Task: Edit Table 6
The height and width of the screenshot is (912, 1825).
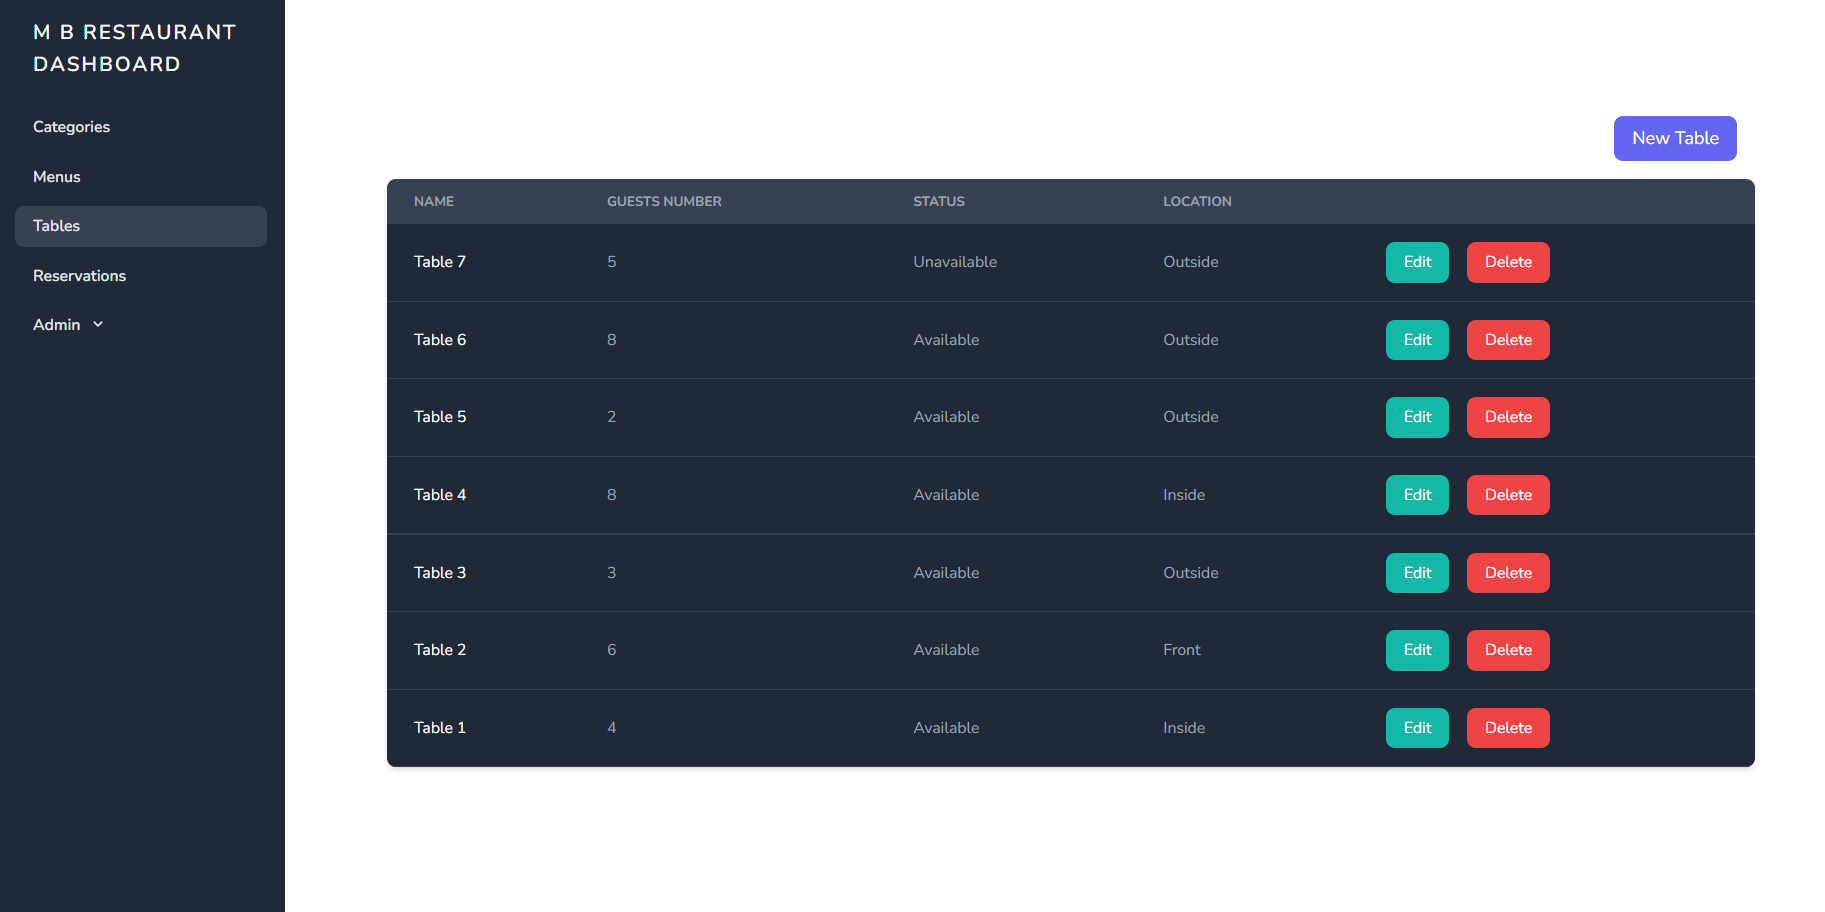Action: pyautogui.click(x=1417, y=340)
